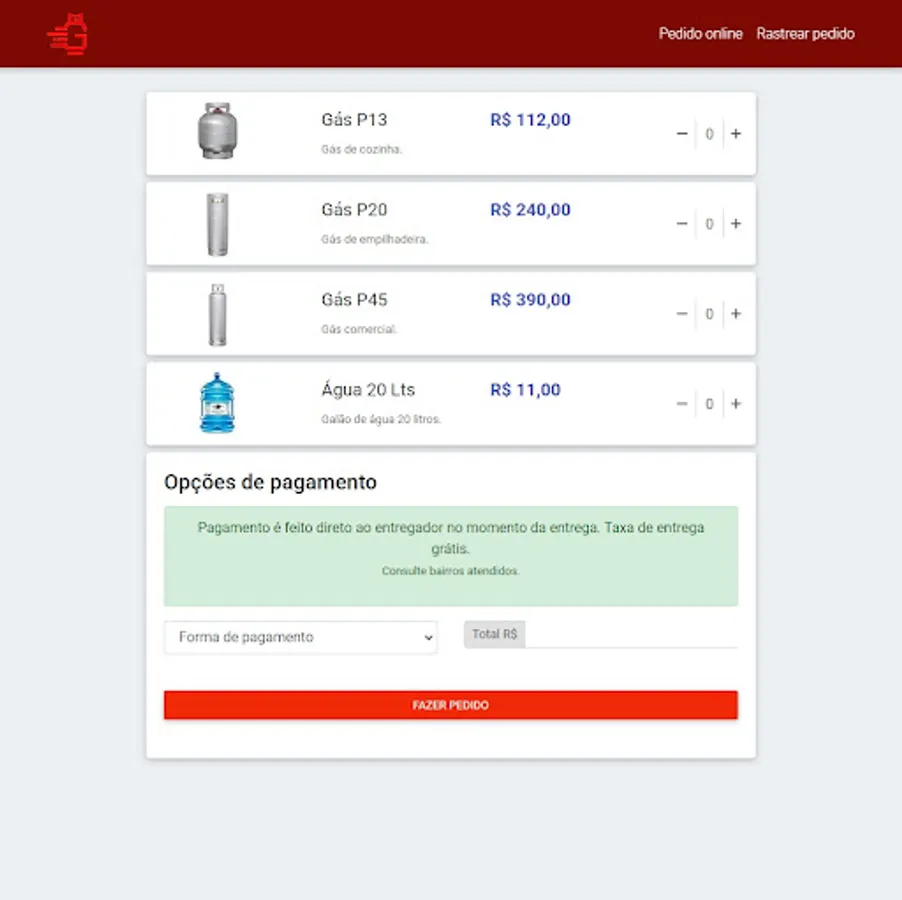The width and height of the screenshot is (902, 900).
Task: Increase Água 20 Lts quantity with plus
Action: (x=736, y=404)
